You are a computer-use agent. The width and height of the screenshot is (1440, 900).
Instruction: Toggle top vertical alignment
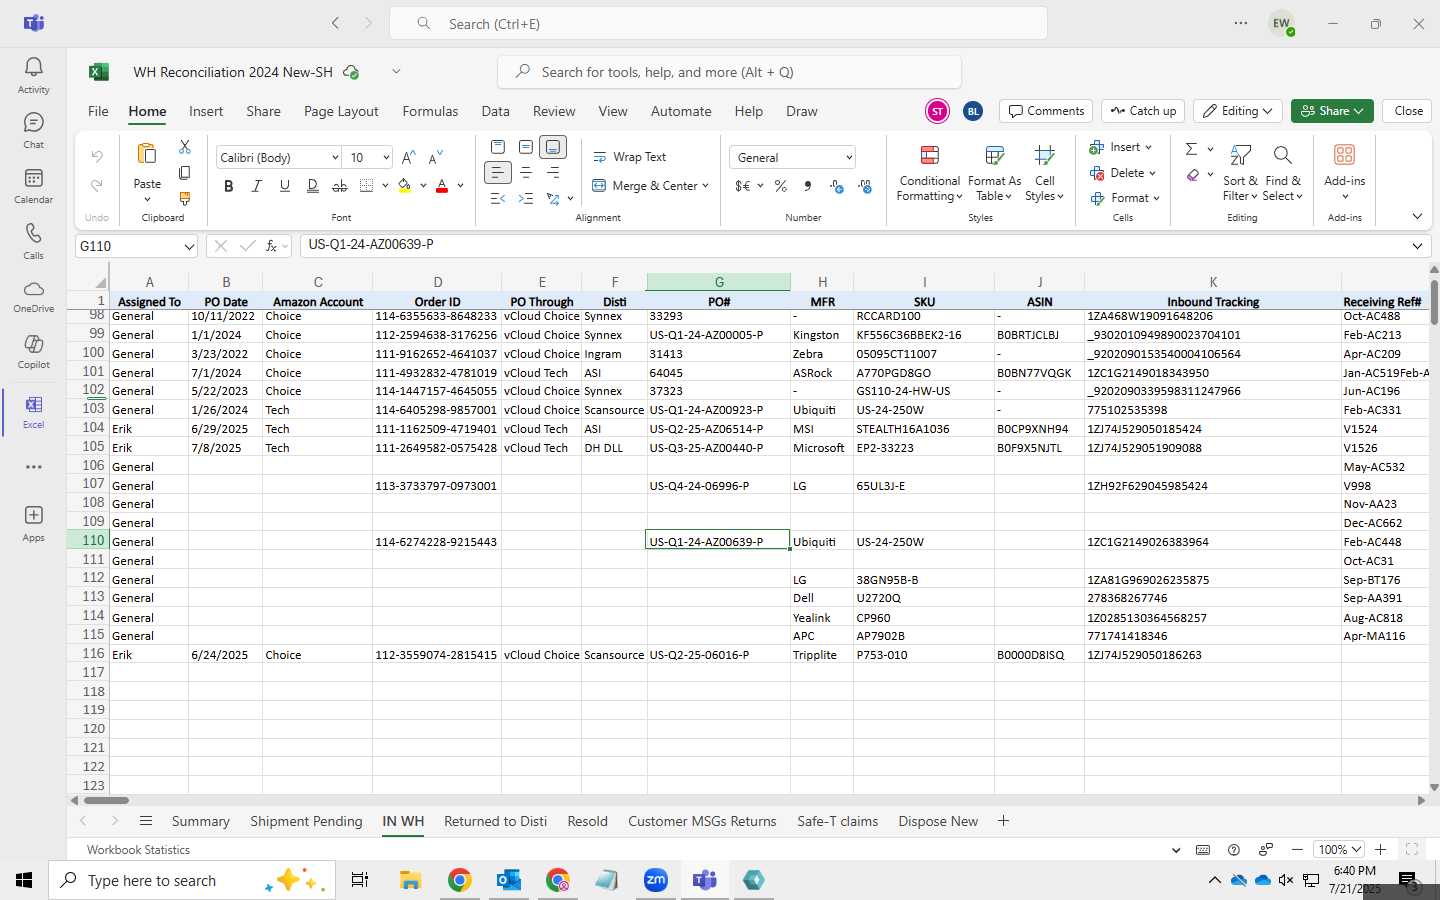coord(498,147)
